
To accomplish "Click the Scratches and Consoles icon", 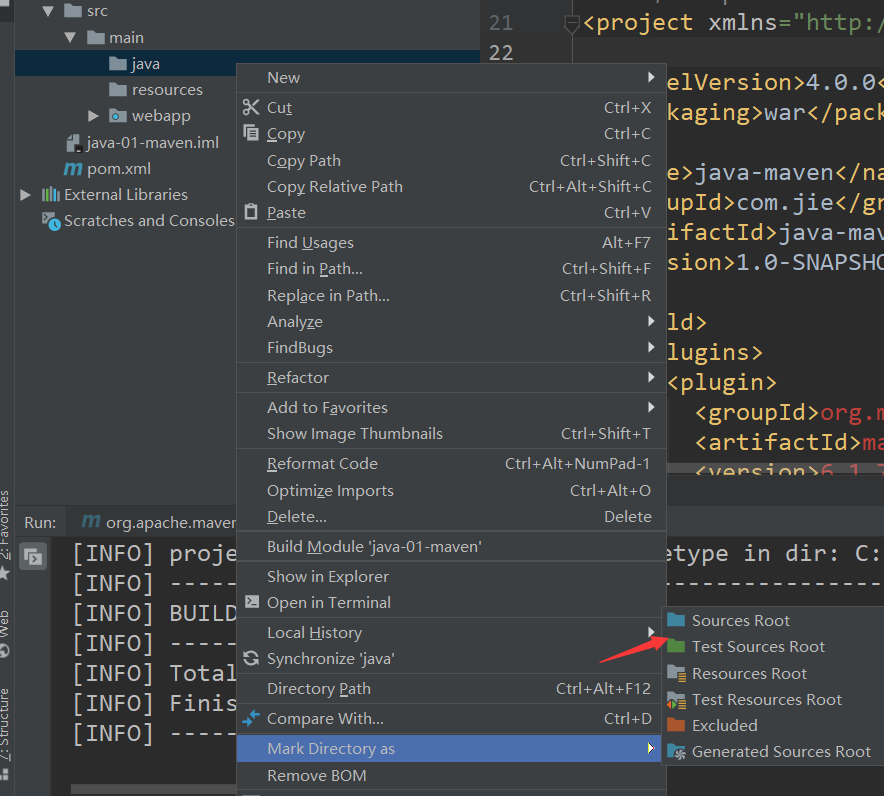I will click(51, 221).
